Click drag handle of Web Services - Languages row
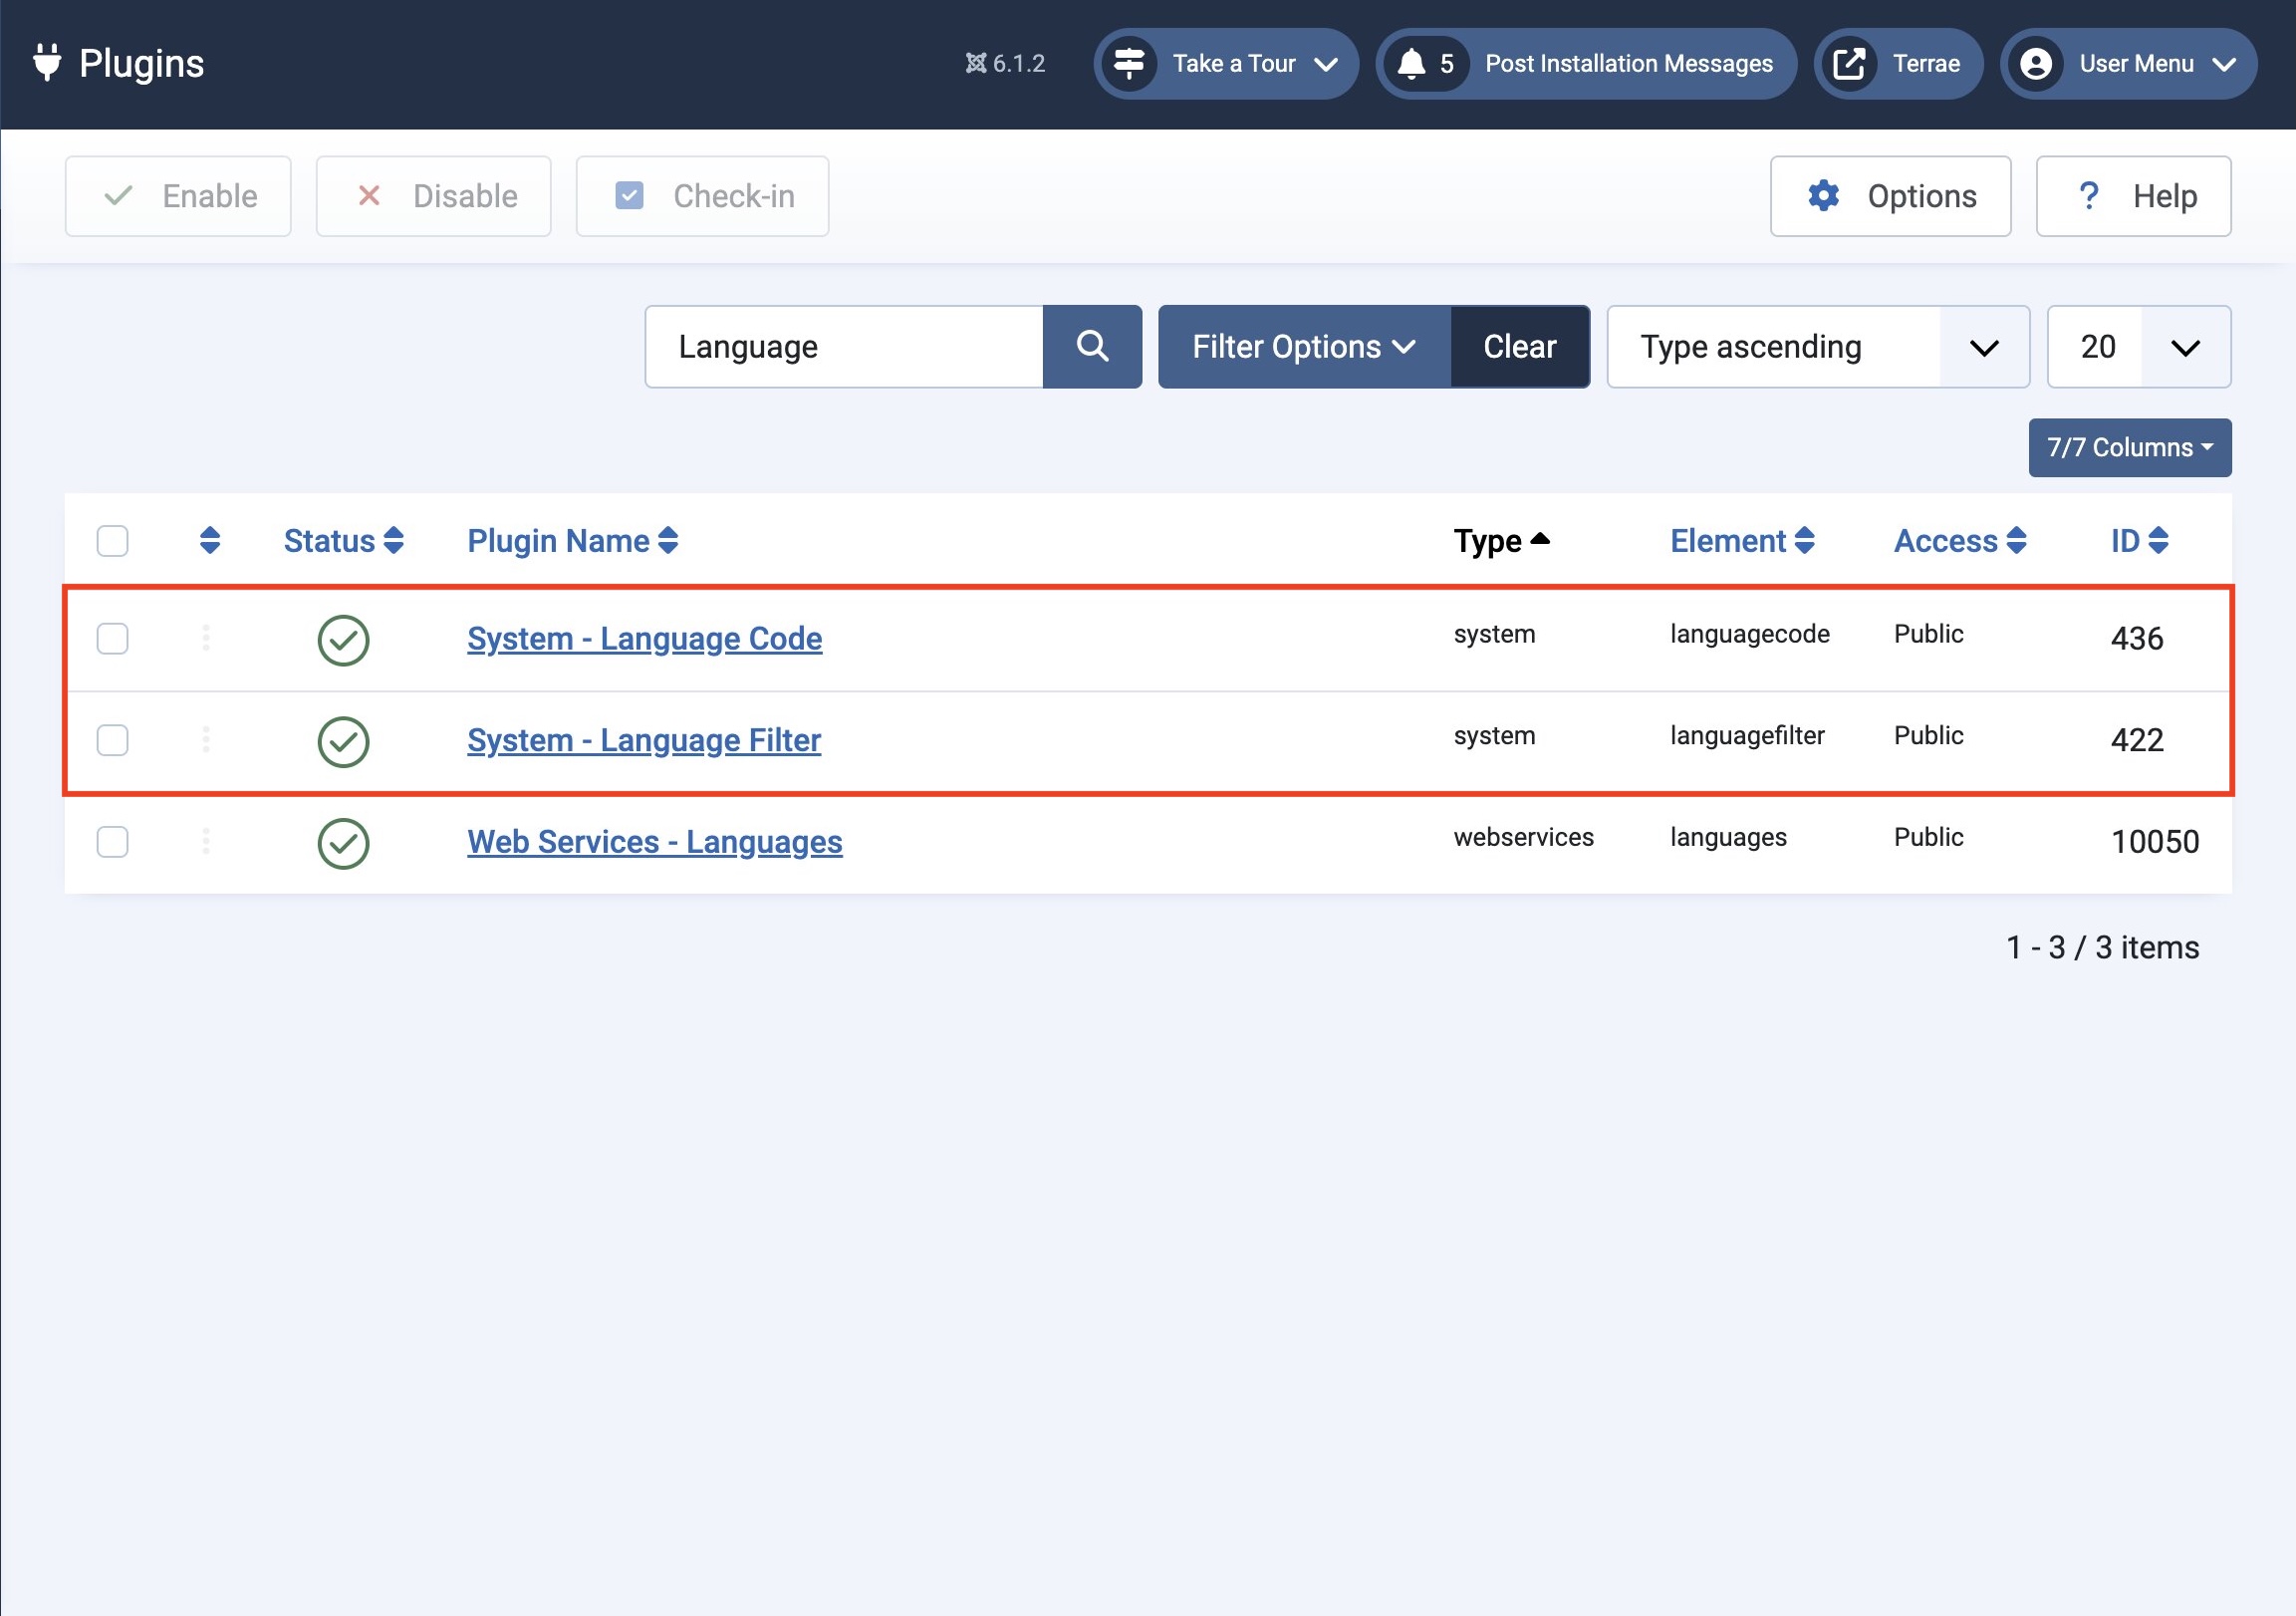Screen dimensions: 2296x1616 [x=206, y=841]
